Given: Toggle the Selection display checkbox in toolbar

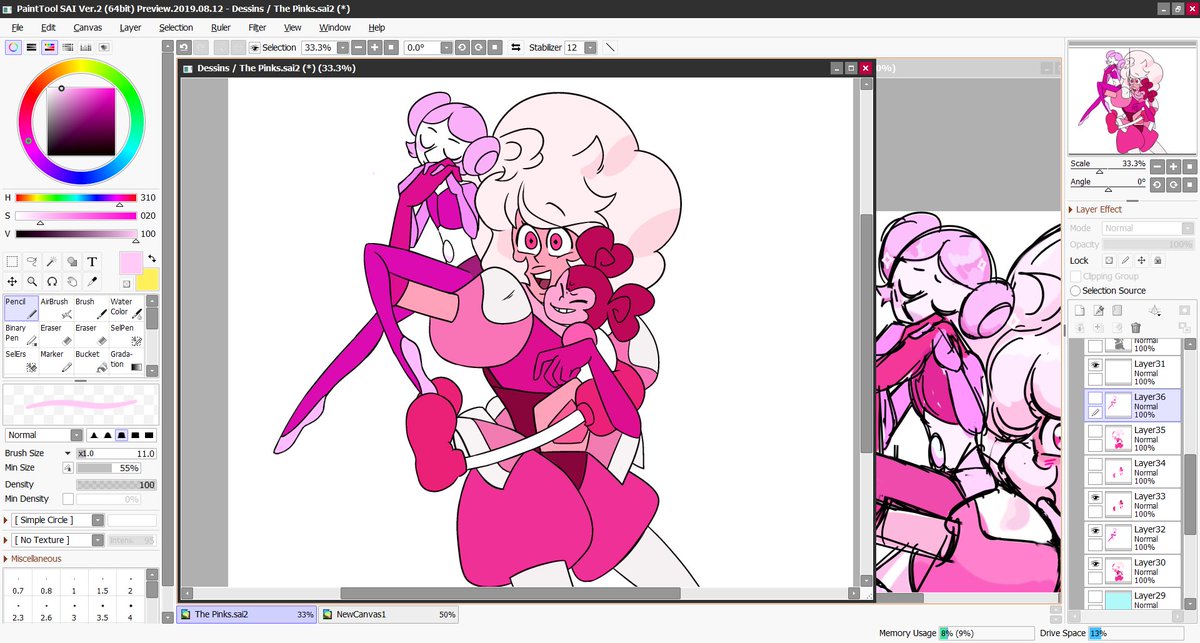Looking at the screenshot, I should [255, 47].
